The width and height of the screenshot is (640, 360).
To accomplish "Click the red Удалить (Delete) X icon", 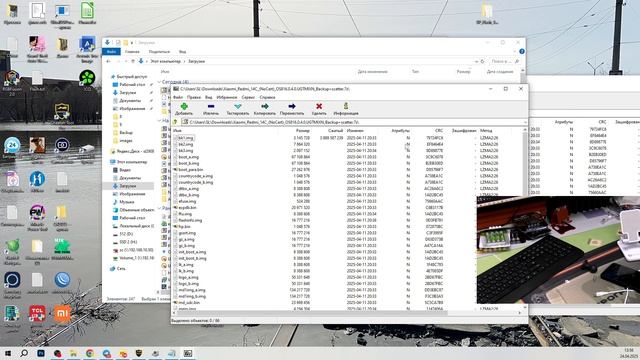I will coord(319,106).
